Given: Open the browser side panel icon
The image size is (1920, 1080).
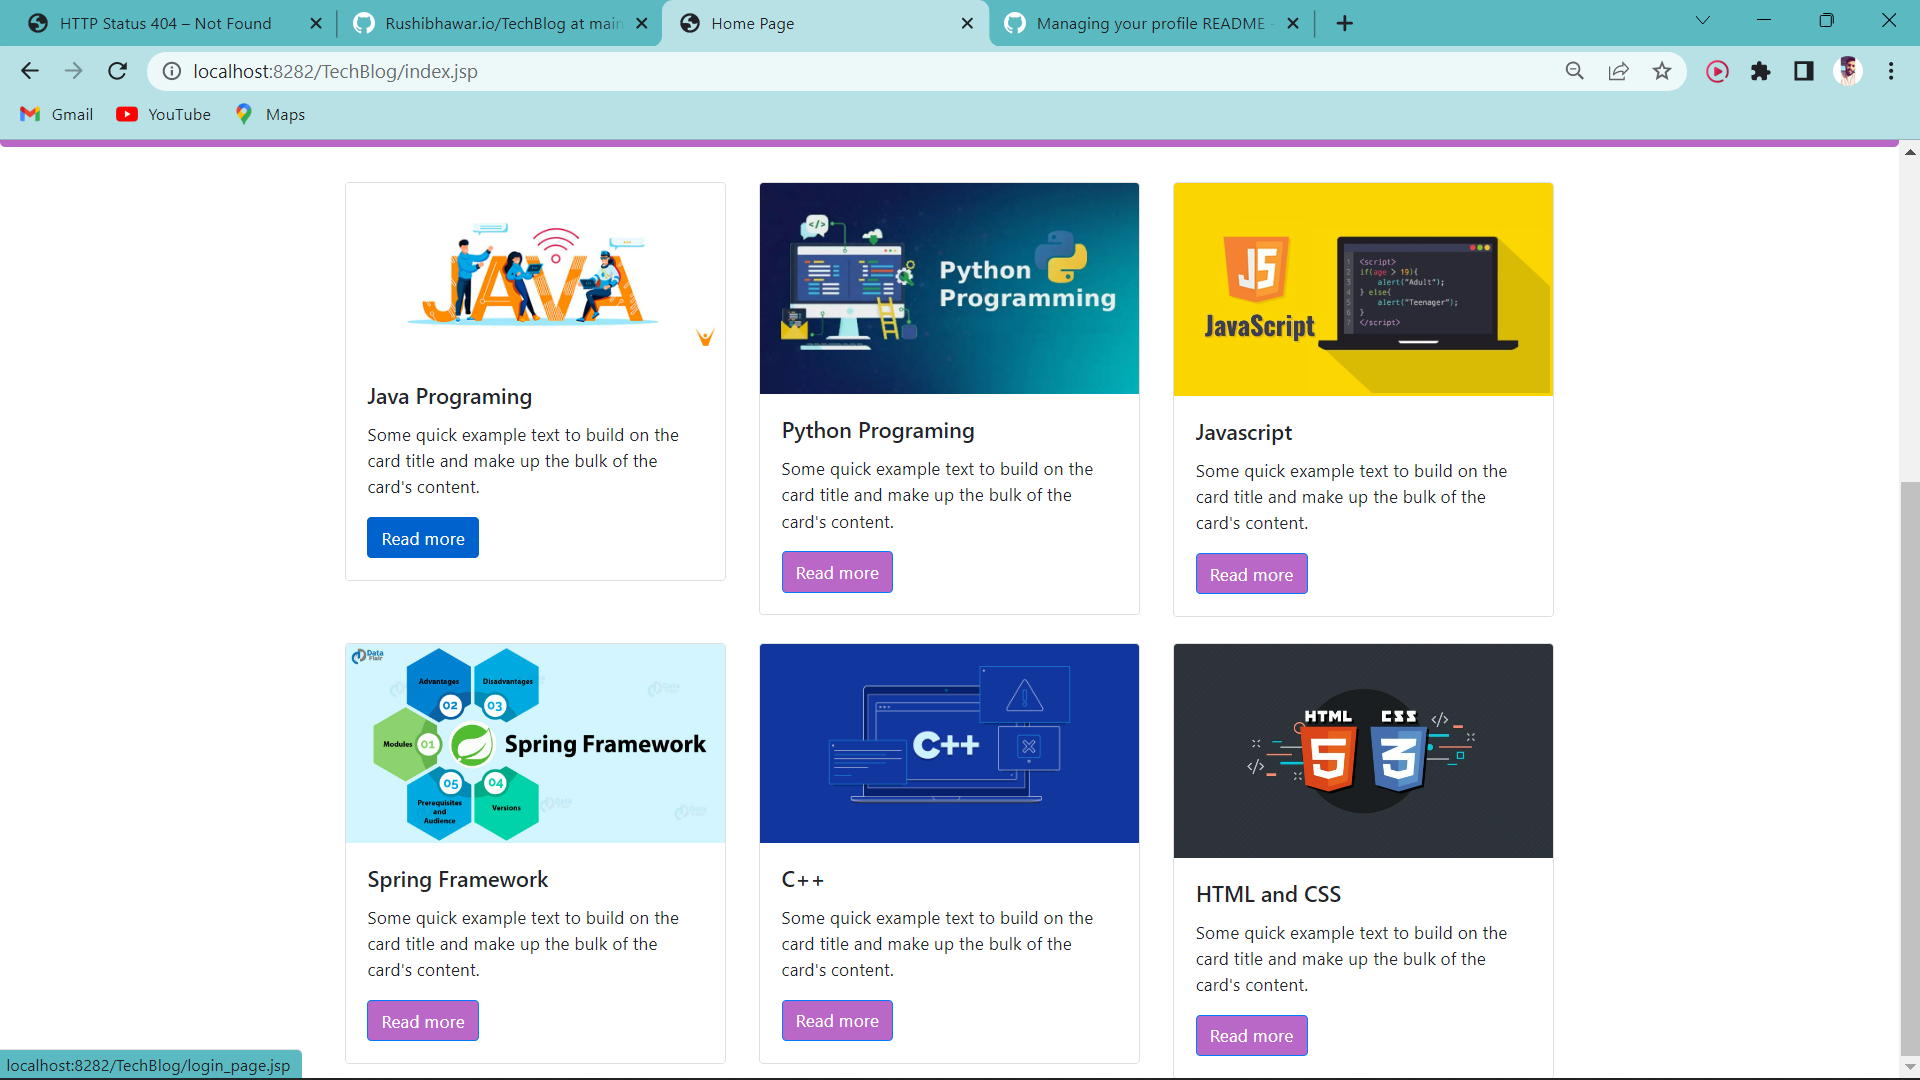Looking at the screenshot, I should pos(1804,71).
